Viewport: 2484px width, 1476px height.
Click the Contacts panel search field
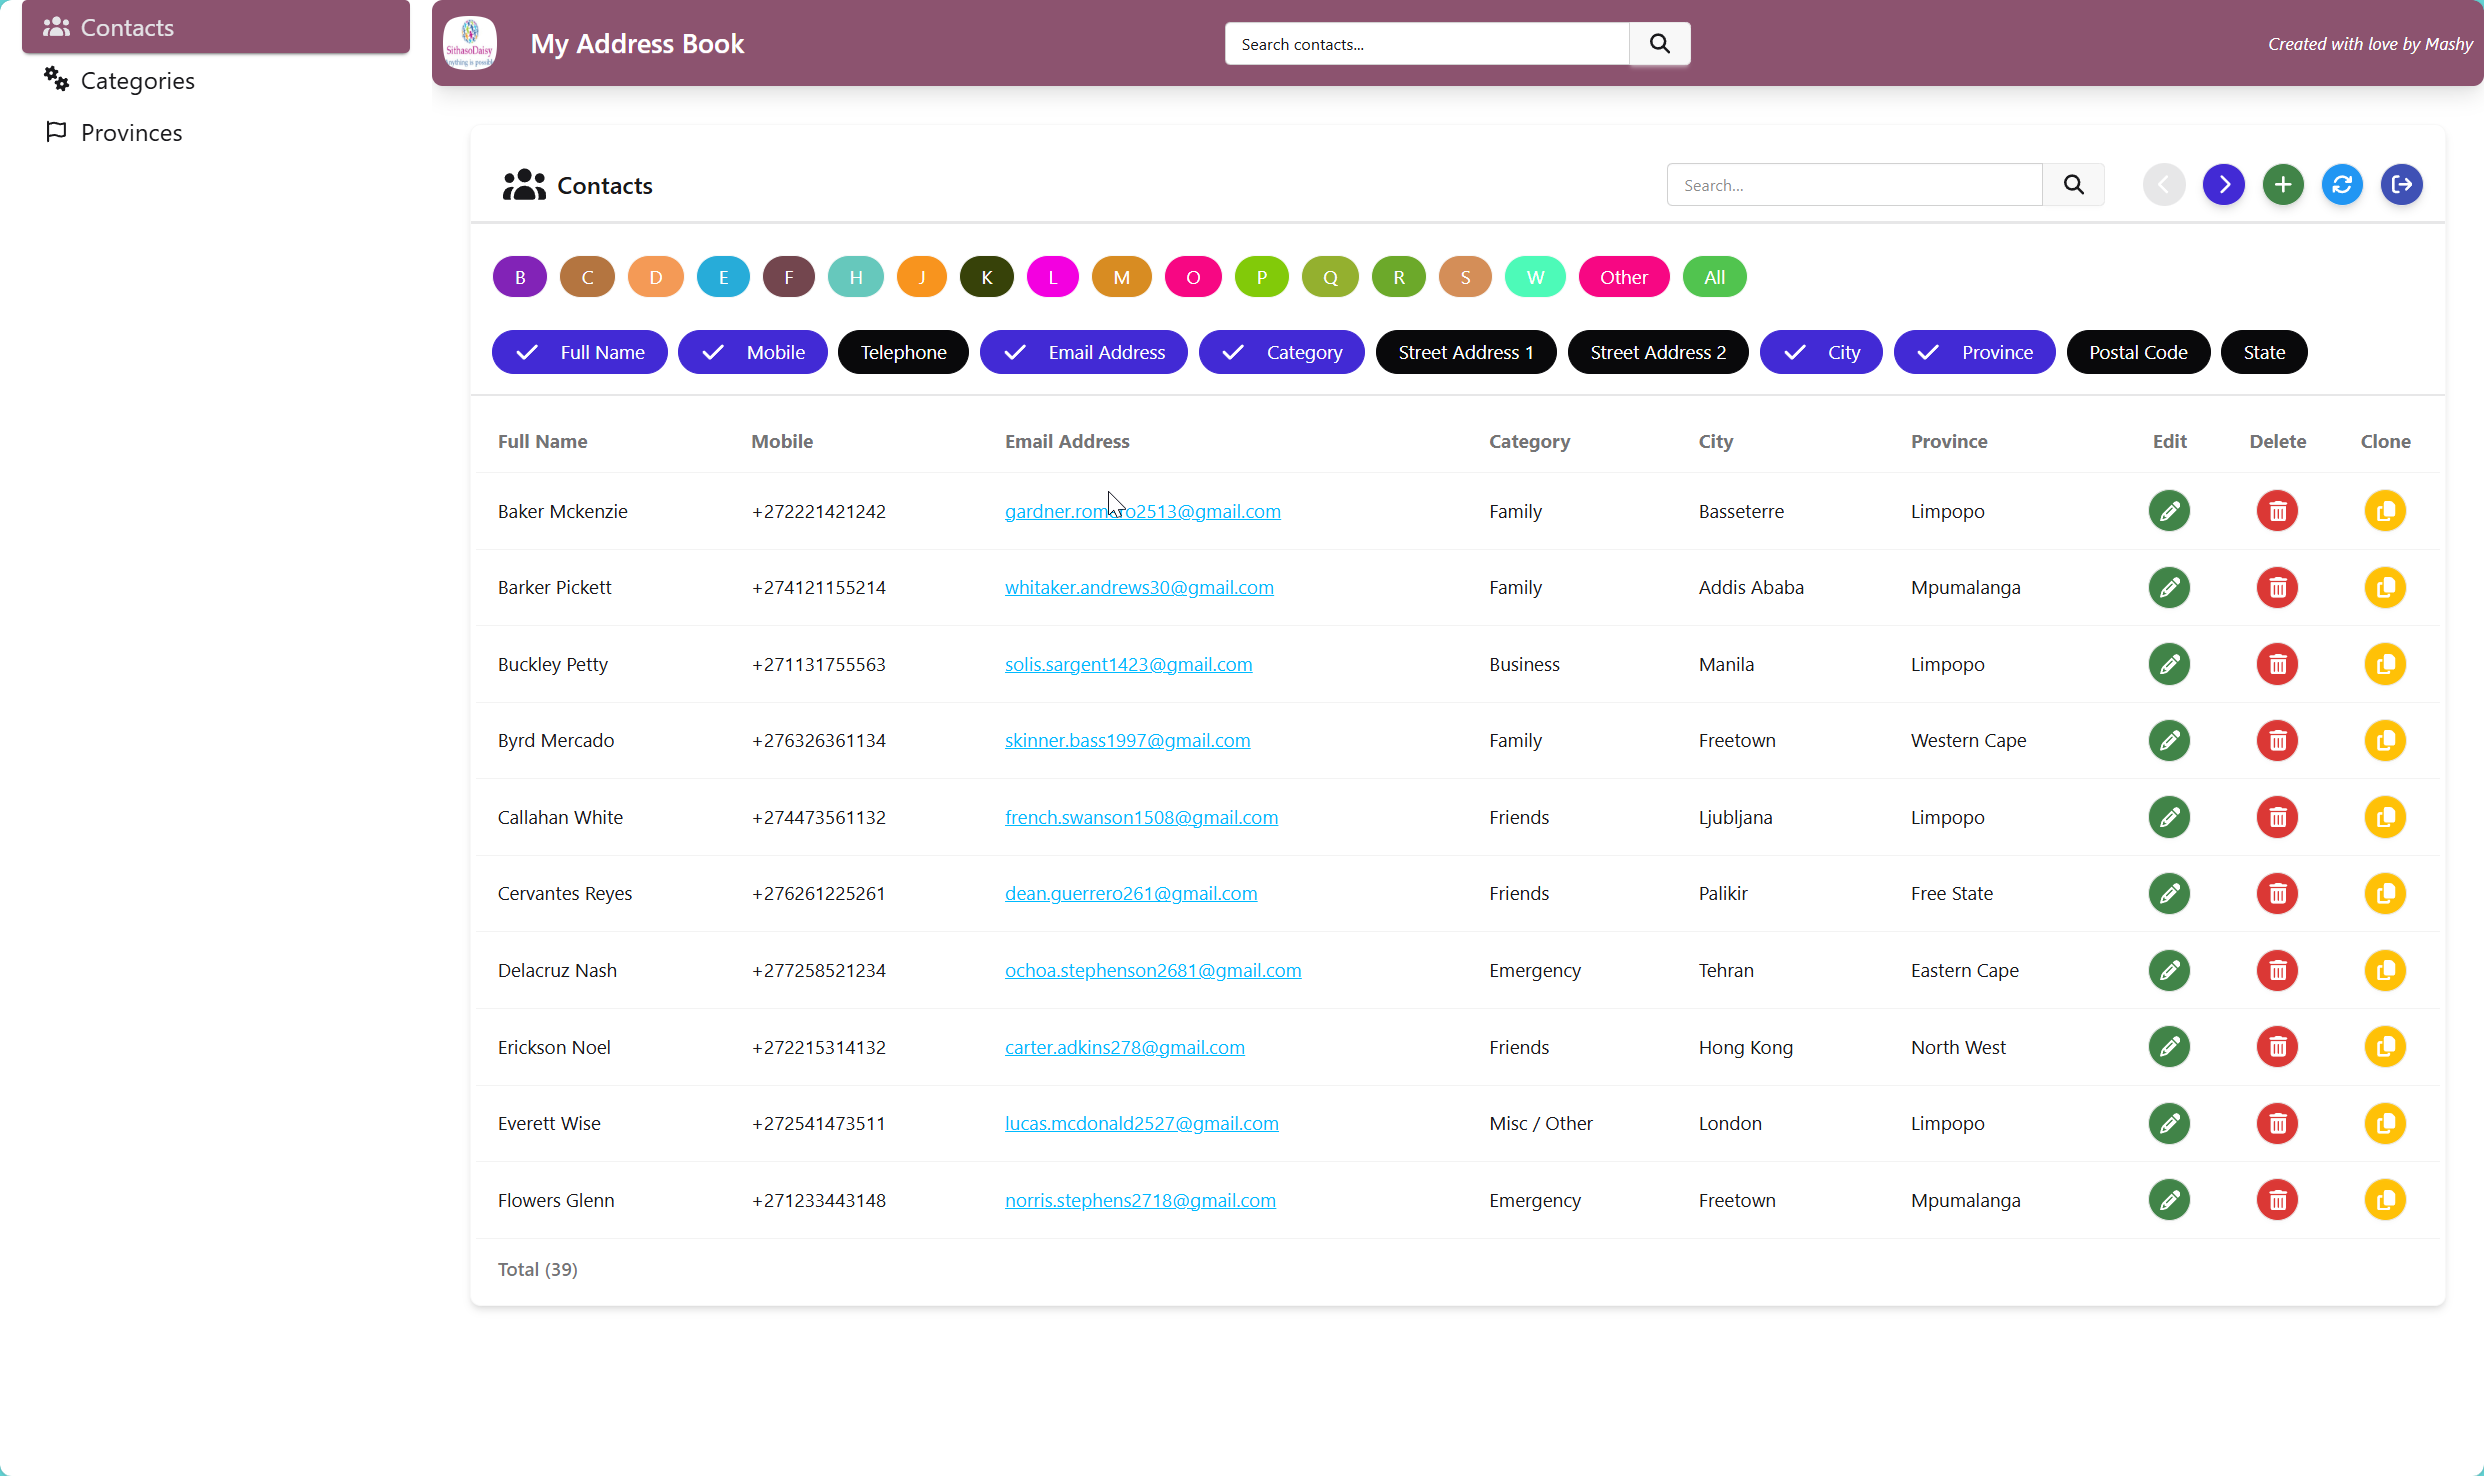[1854, 185]
